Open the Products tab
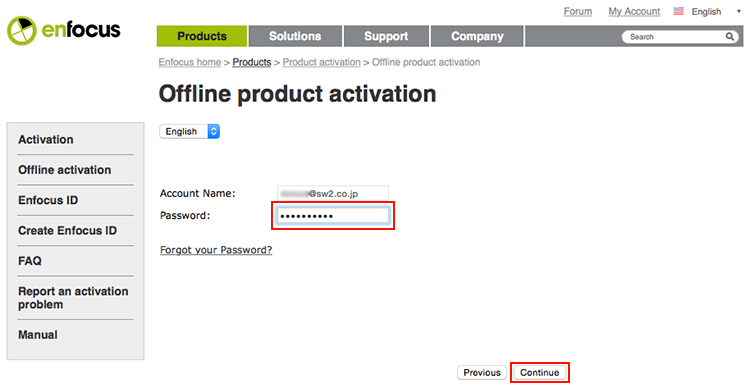Image resolution: width=750 pixels, height=388 pixels. pyautogui.click(x=202, y=36)
